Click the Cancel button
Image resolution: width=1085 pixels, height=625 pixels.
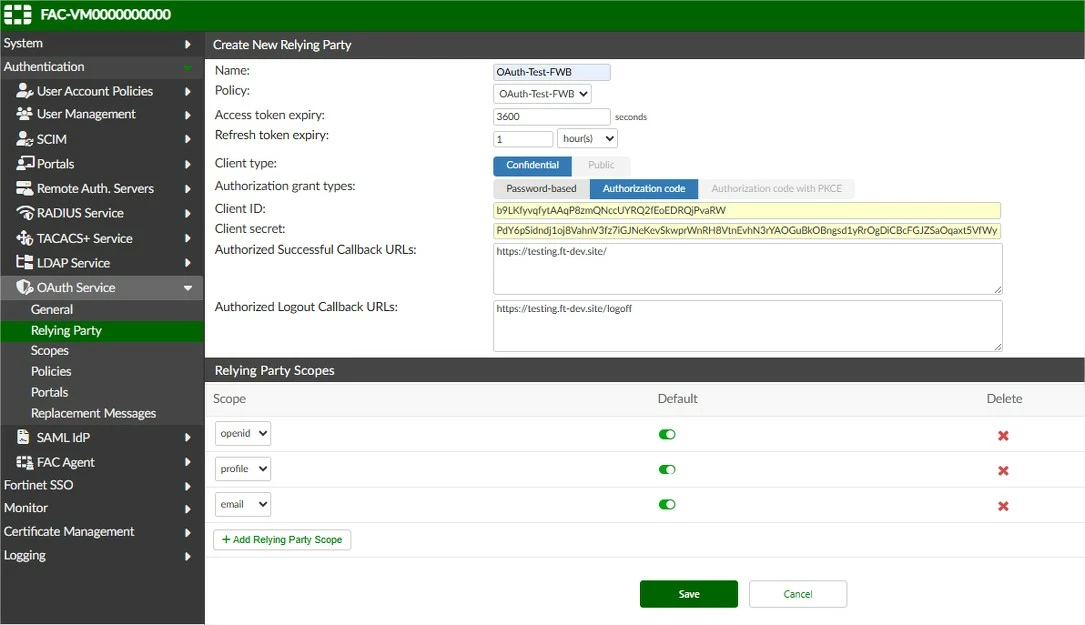pyautogui.click(x=798, y=594)
